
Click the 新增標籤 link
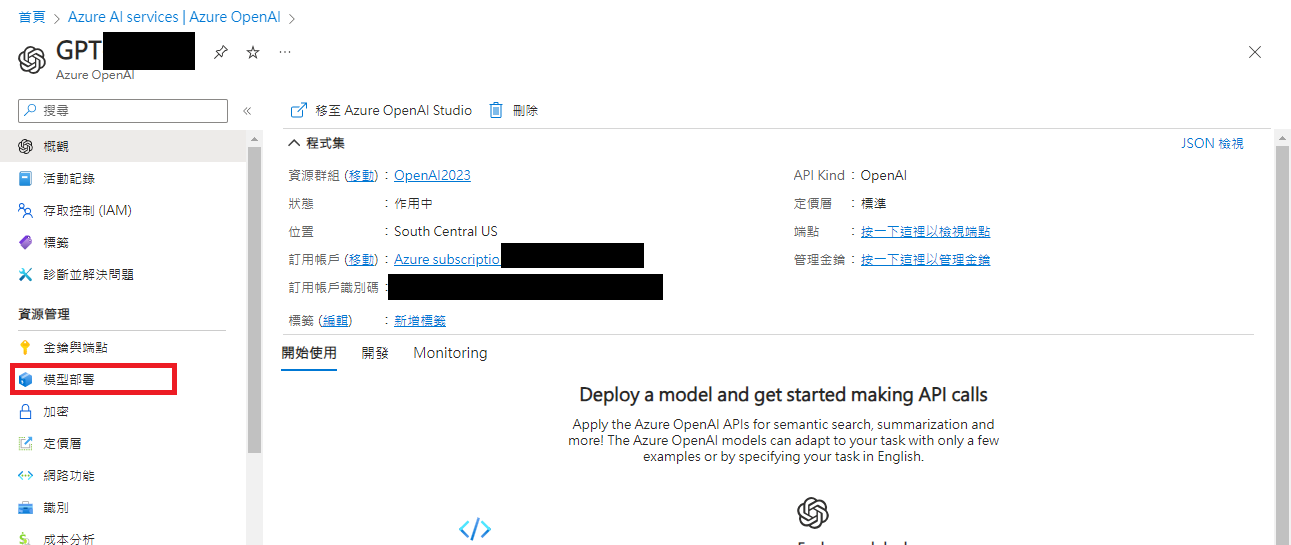coord(420,320)
